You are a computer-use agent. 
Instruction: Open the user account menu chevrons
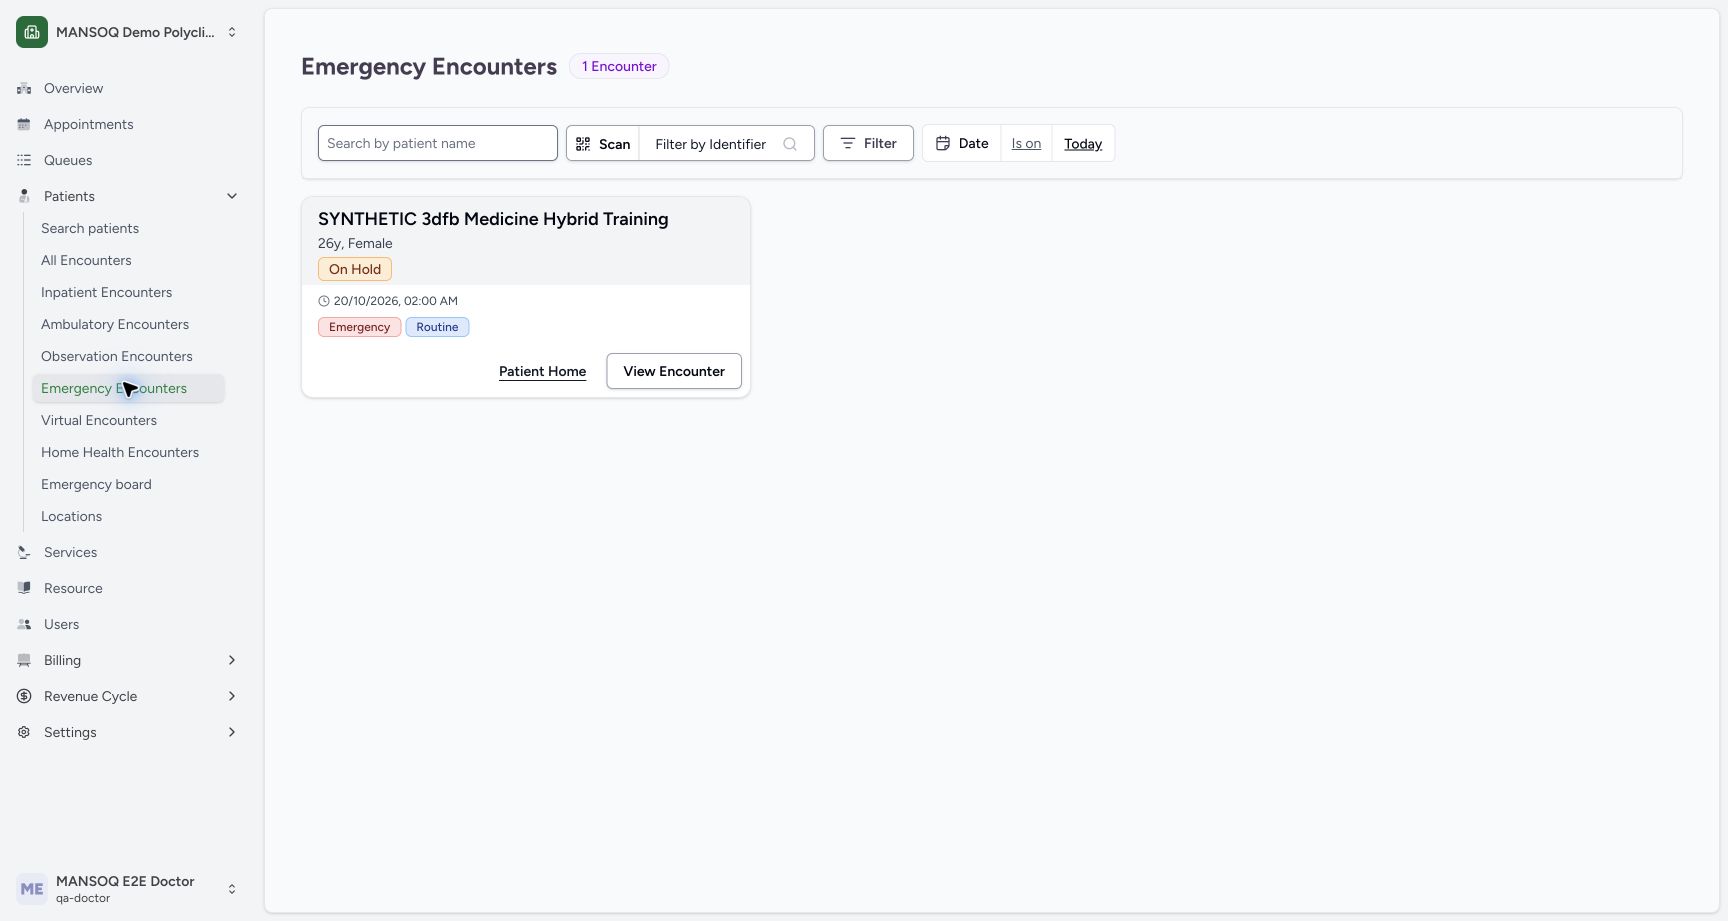pyautogui.click(x=232, y=889)
